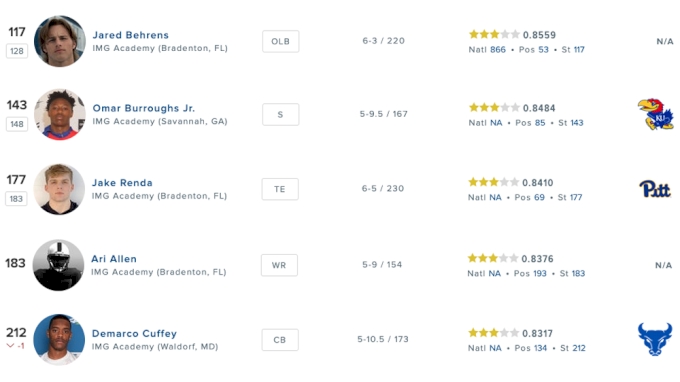Click Jared Behrens' star rating
The image size is (680, 382).
[x=494, y=34]
